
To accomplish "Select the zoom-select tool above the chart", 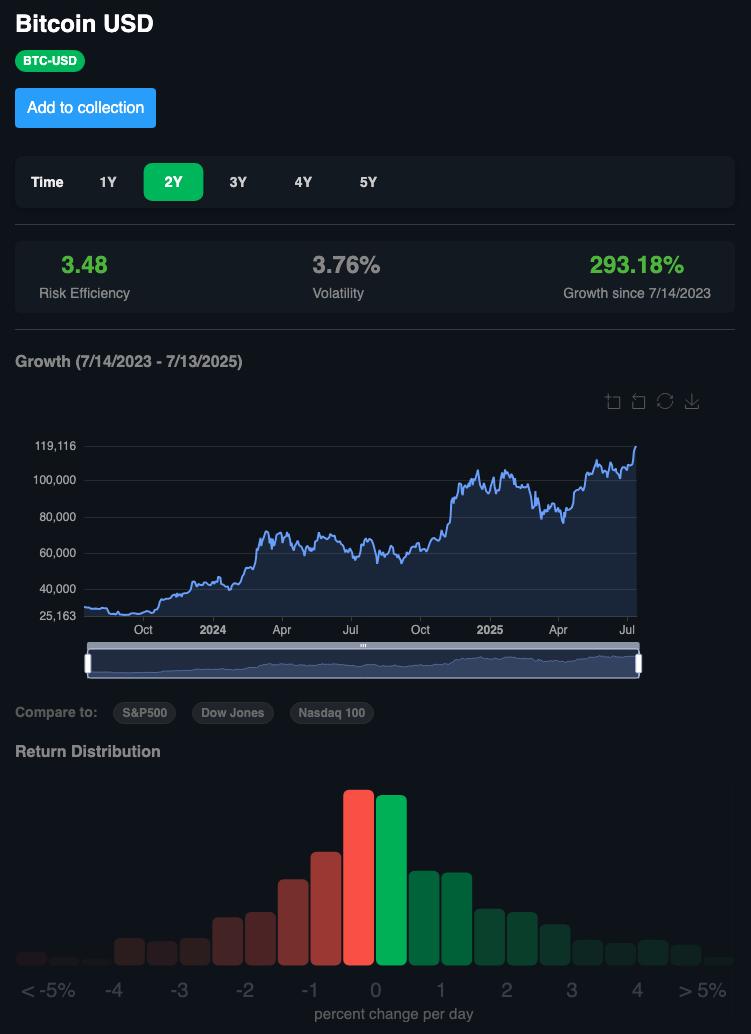I will pyautogui.click(x=612, y=401).
